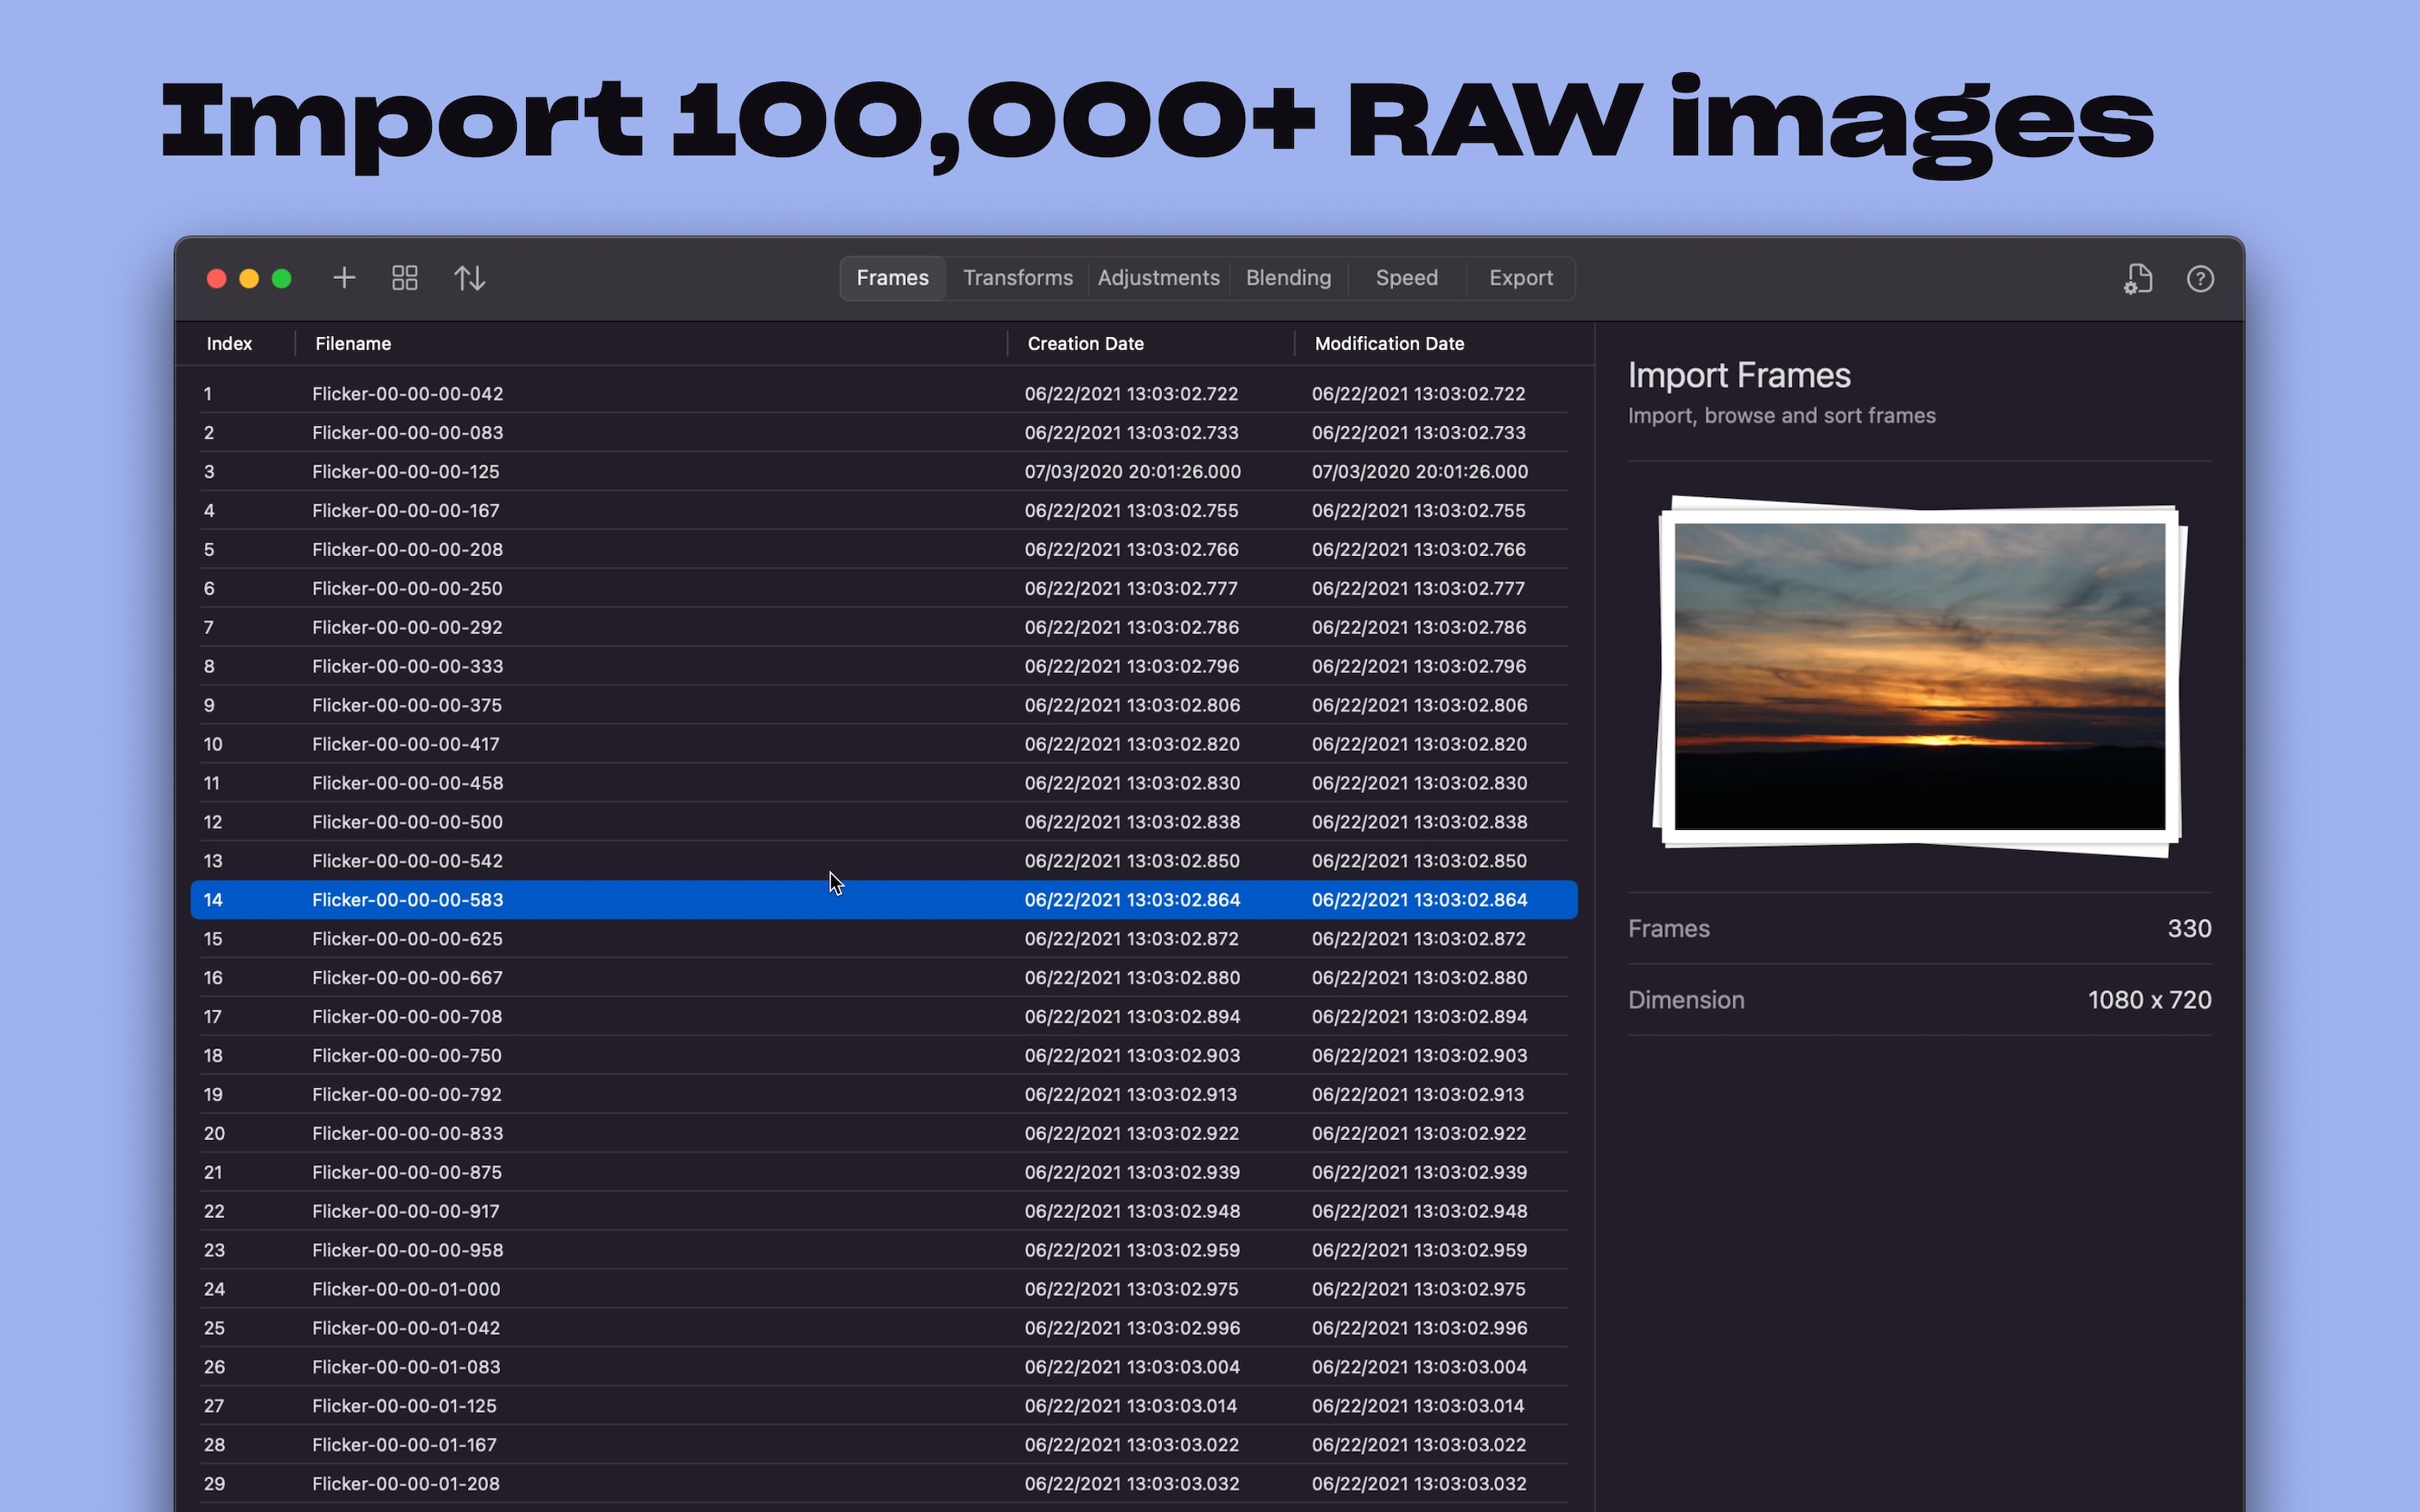Click the plus icon to add frames
This screenshot has width=2420, height=1512.
point(344,278)
